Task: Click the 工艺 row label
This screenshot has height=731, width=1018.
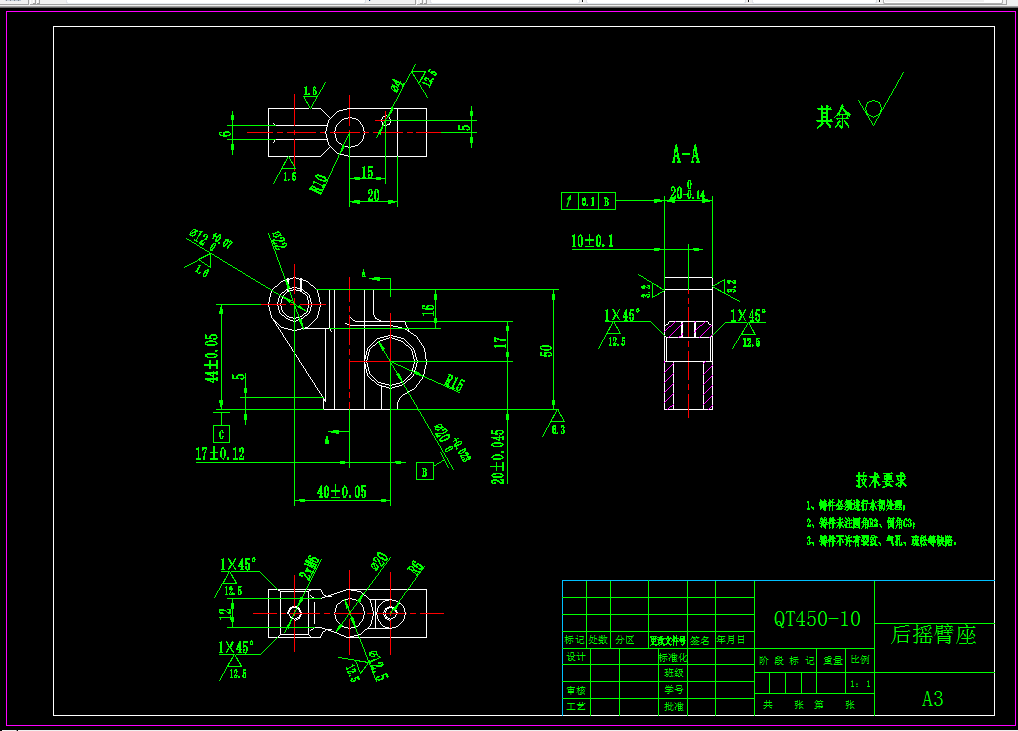Action: click(576, 706)
